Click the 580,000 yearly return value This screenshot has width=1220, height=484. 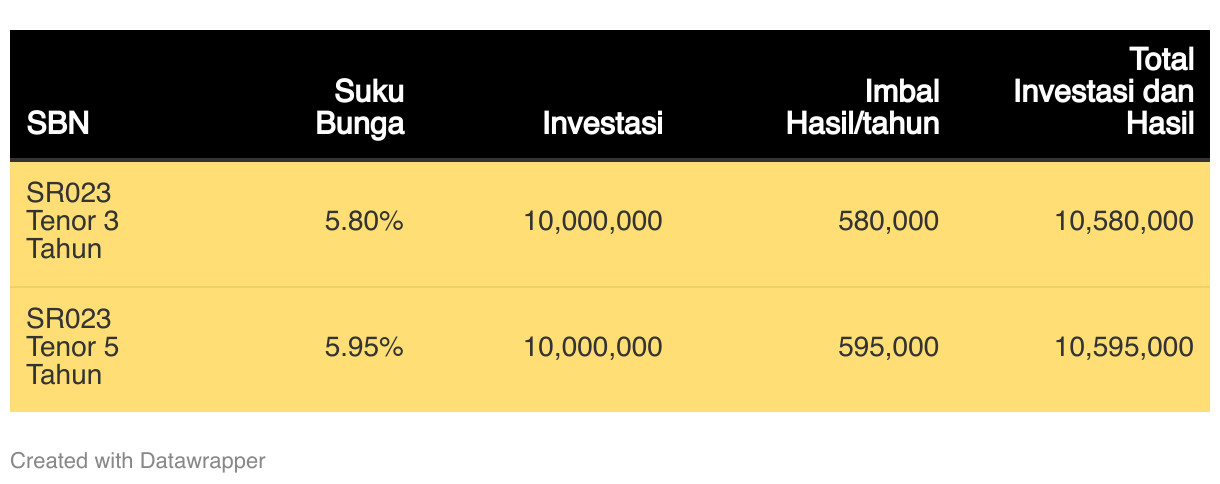tap(889, 221)
